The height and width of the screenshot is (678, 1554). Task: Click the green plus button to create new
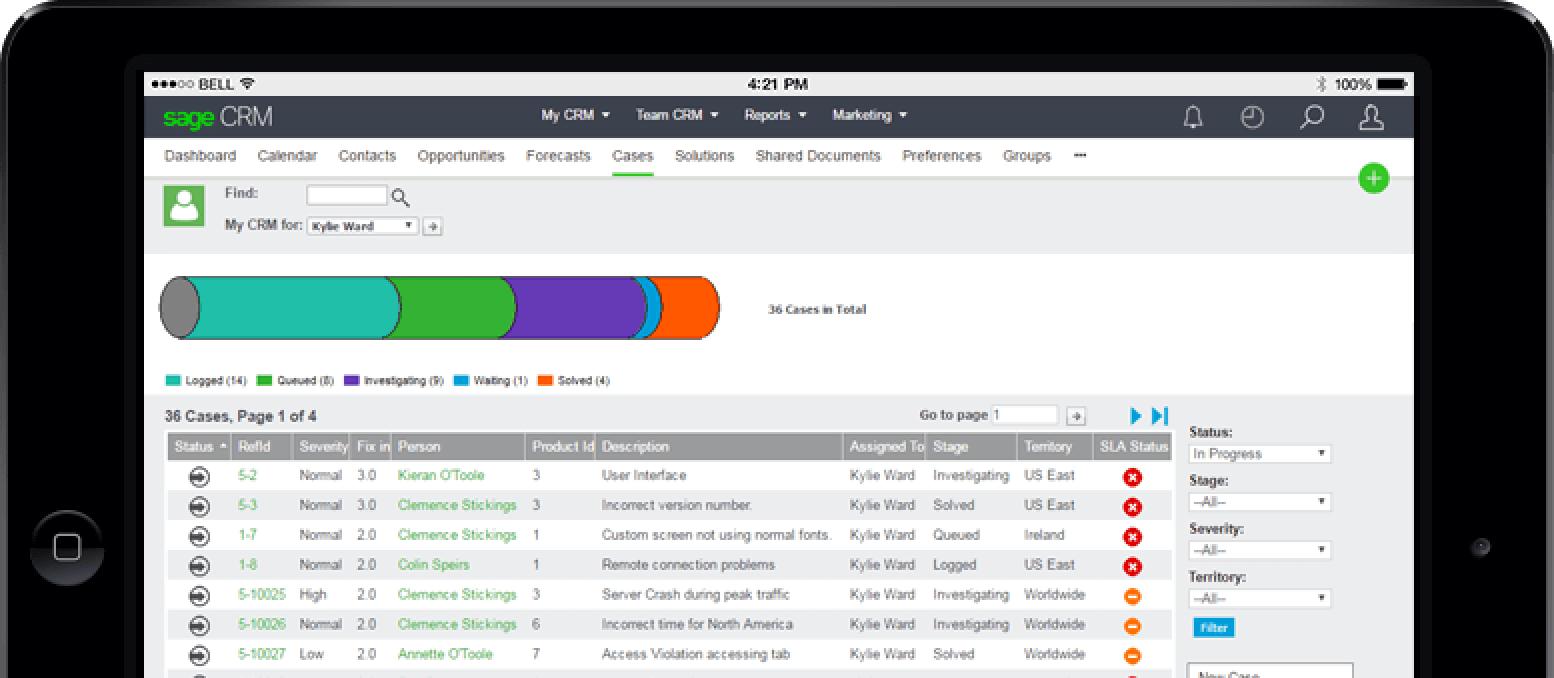[x=1374, y=178]
